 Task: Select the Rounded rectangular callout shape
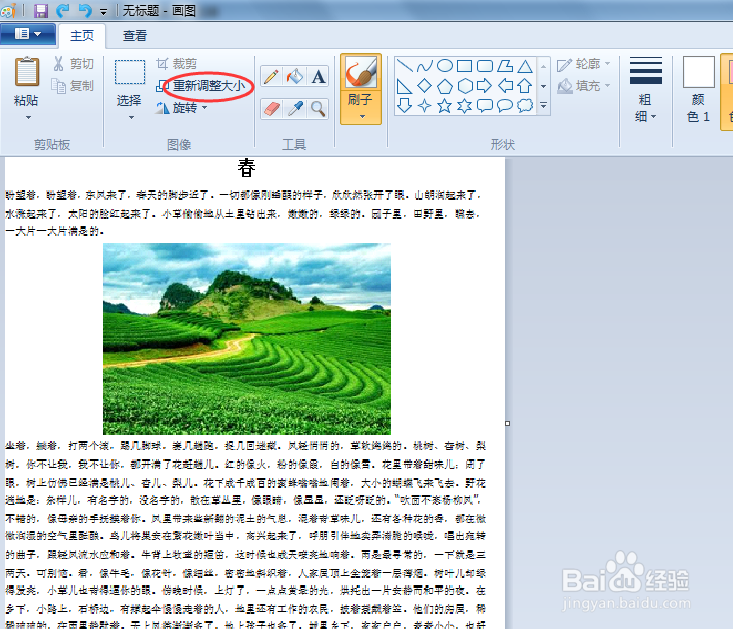pos(485,106)
